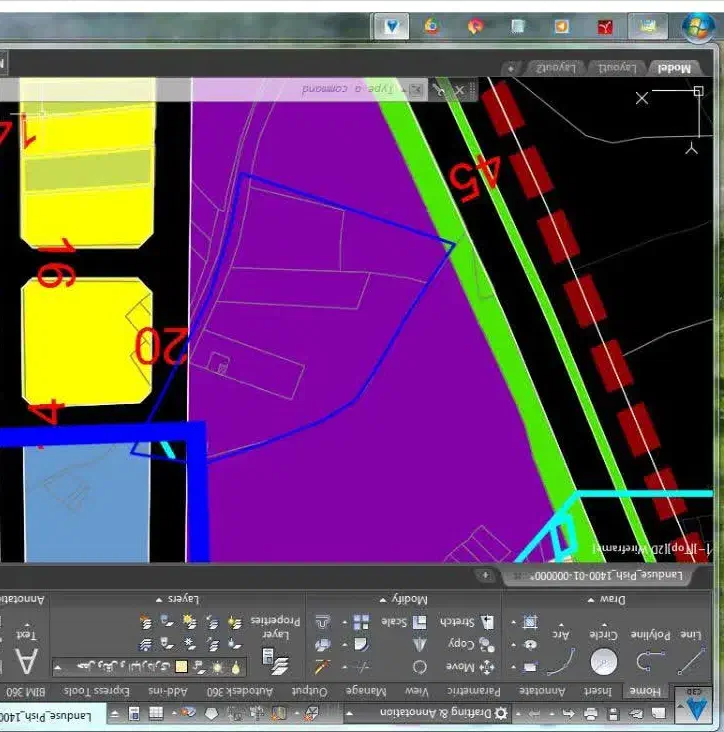Switch to the Annotate ribbon tab
Screen dimensions: 724x732
(545, 691)
